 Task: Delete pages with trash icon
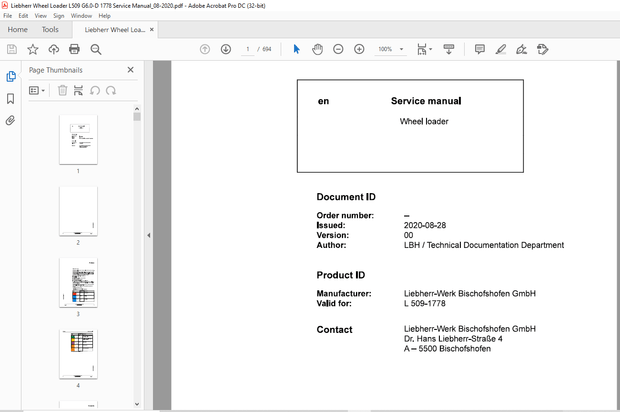tap(62, 91)
